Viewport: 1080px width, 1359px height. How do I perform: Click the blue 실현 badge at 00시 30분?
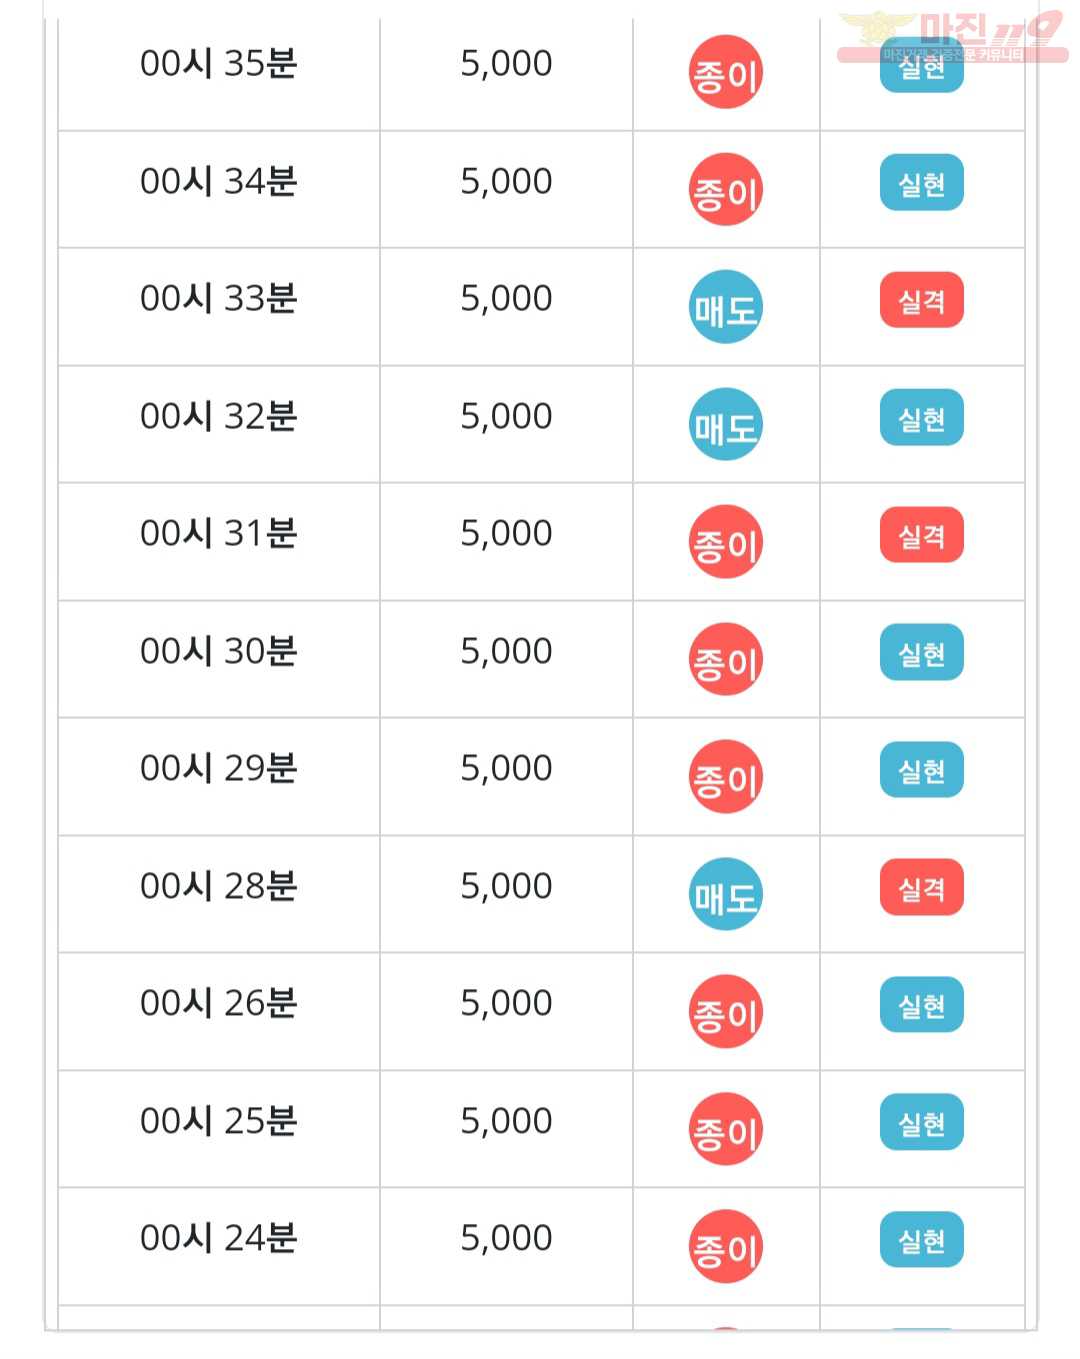pyautogui.click(x=922, y=653)
